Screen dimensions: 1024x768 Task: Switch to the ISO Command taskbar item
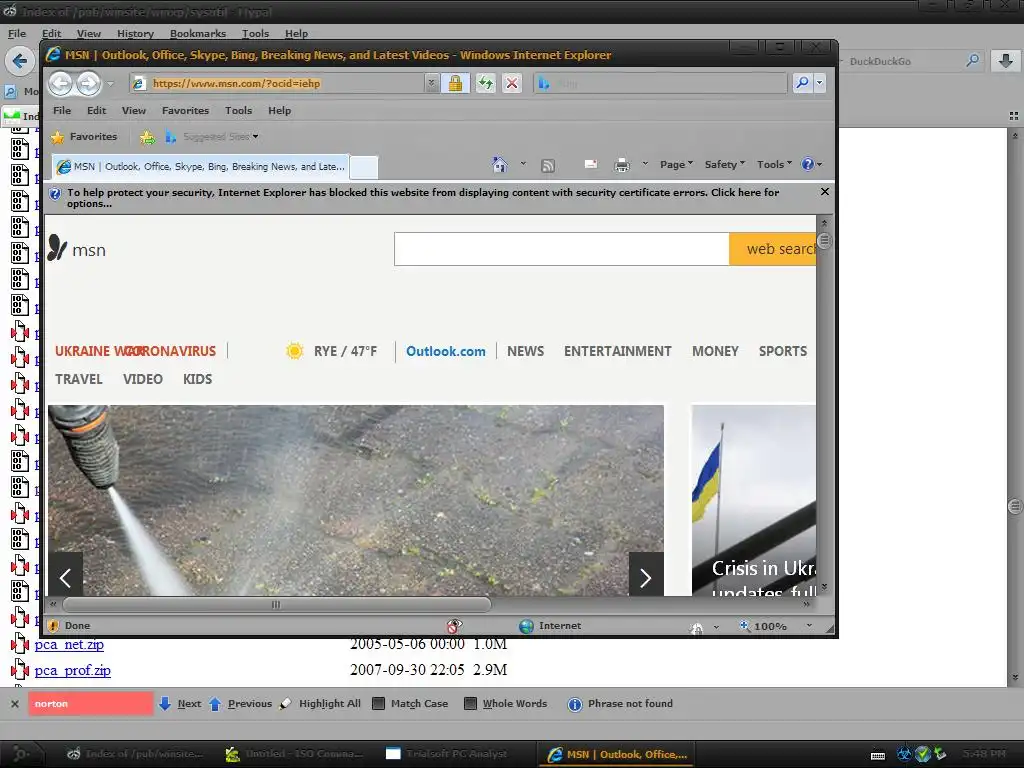point(295,754)
